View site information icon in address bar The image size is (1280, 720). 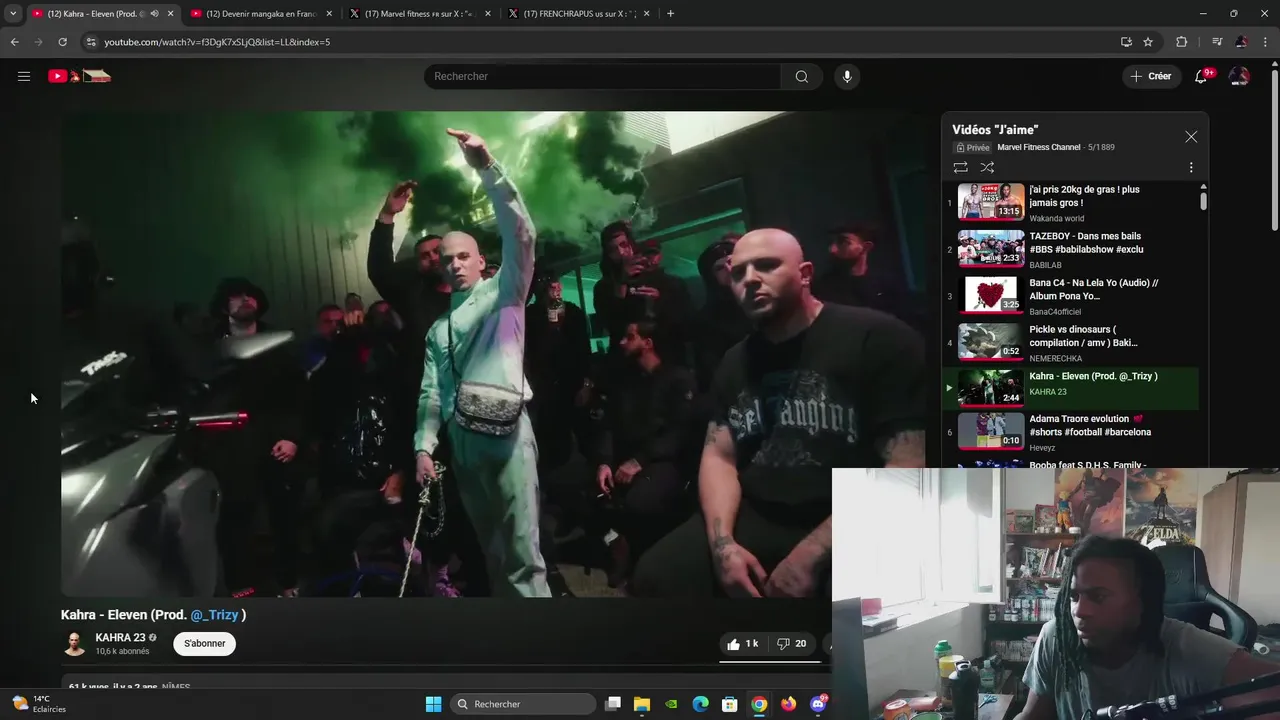coord(91,42)
